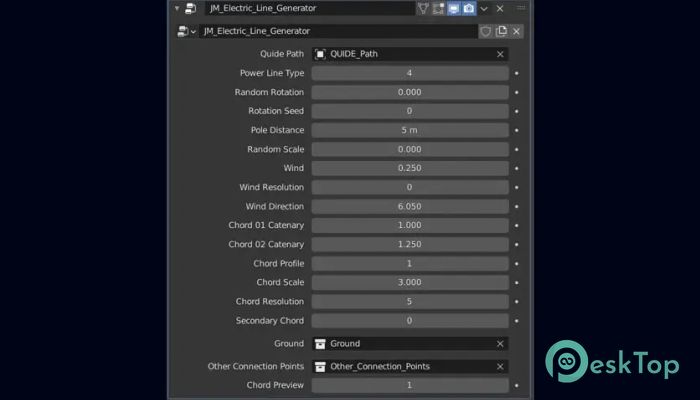The height and width of the screenshot is (400, 700).
Task: Click the Secondary Chord value field
Action: (410, 321)
